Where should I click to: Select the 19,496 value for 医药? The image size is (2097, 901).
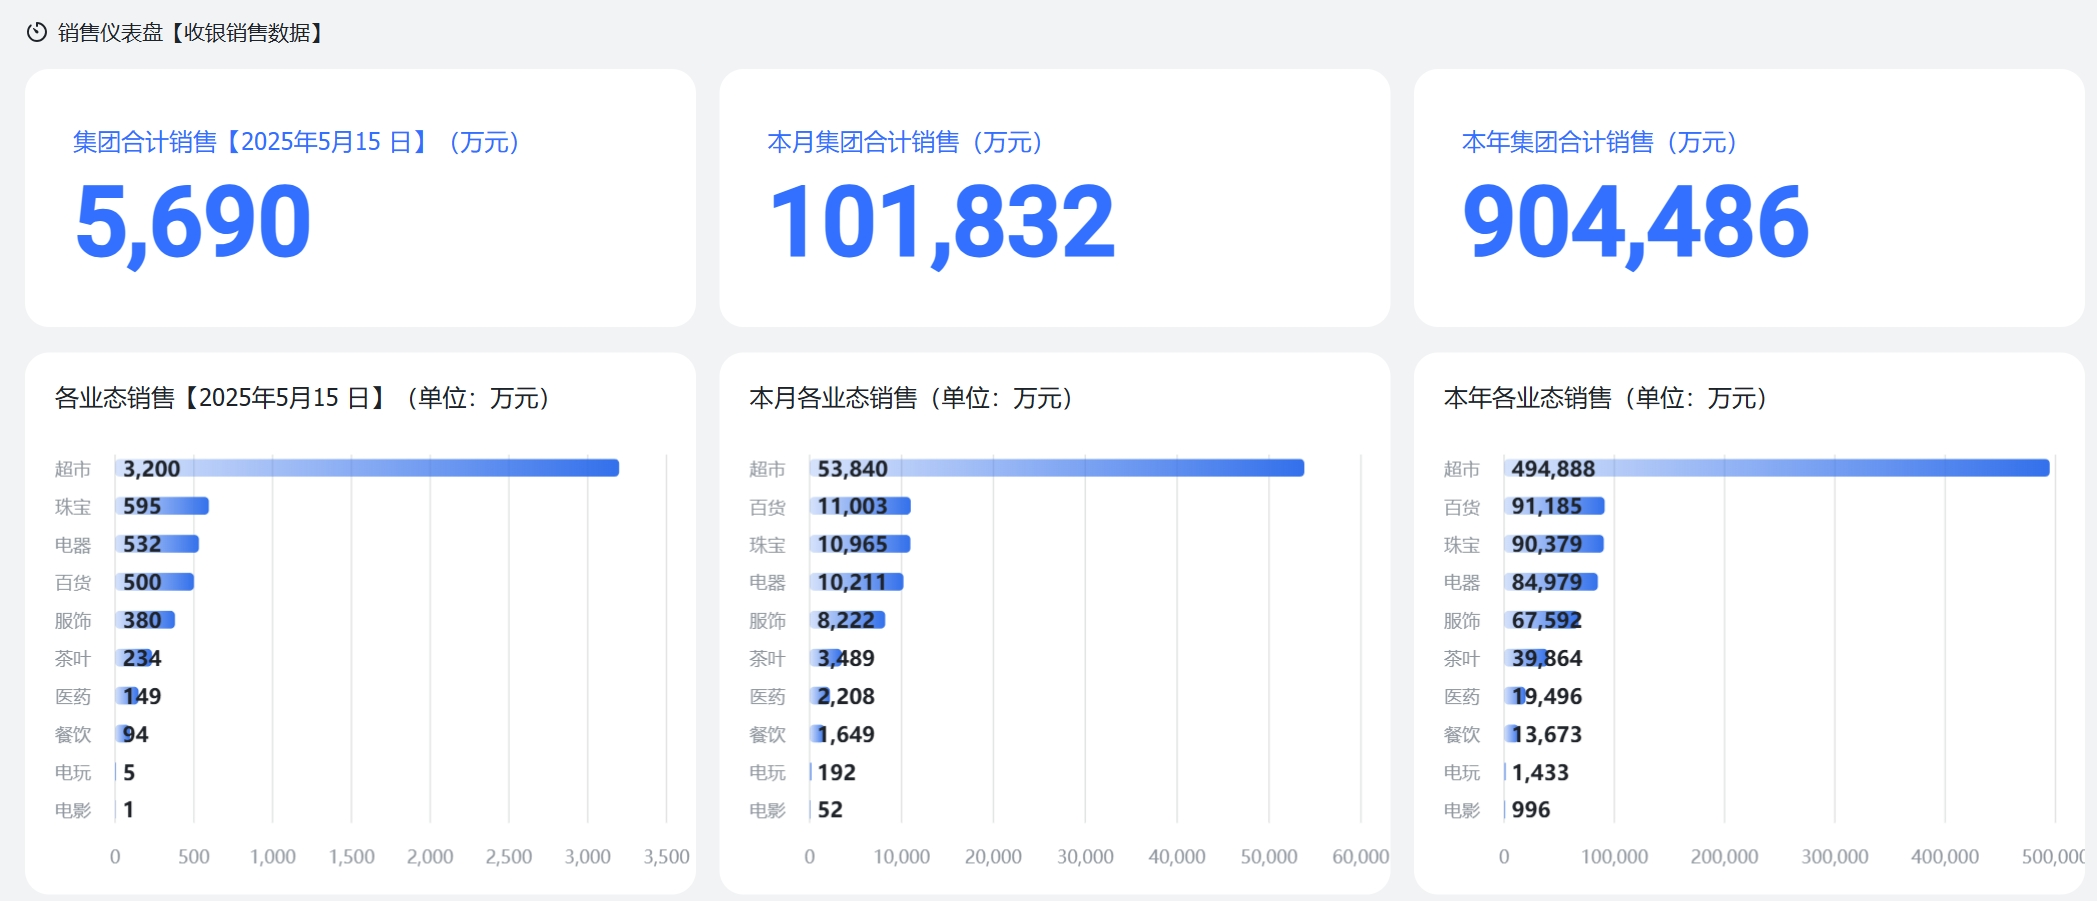(x=1547, y=696)
